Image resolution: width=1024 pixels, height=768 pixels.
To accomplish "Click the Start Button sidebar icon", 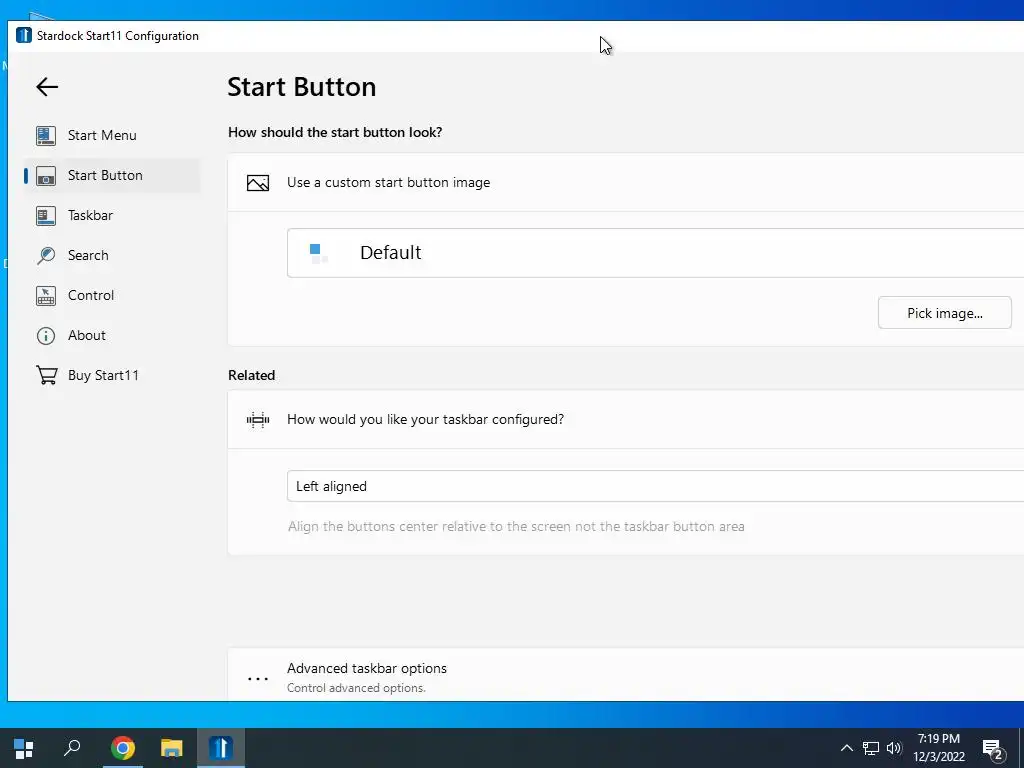I will click(x=46, y=176).
